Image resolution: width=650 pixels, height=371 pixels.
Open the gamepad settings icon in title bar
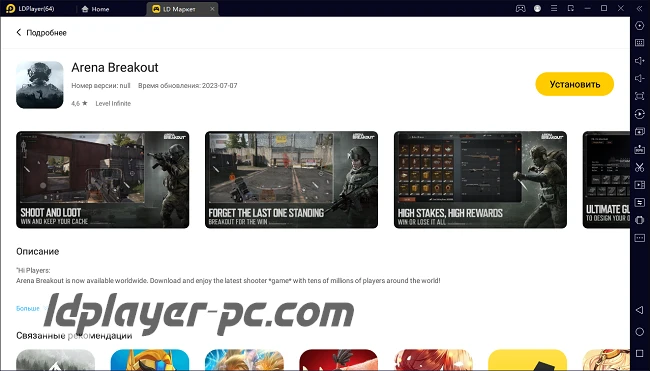coord(520,8)
